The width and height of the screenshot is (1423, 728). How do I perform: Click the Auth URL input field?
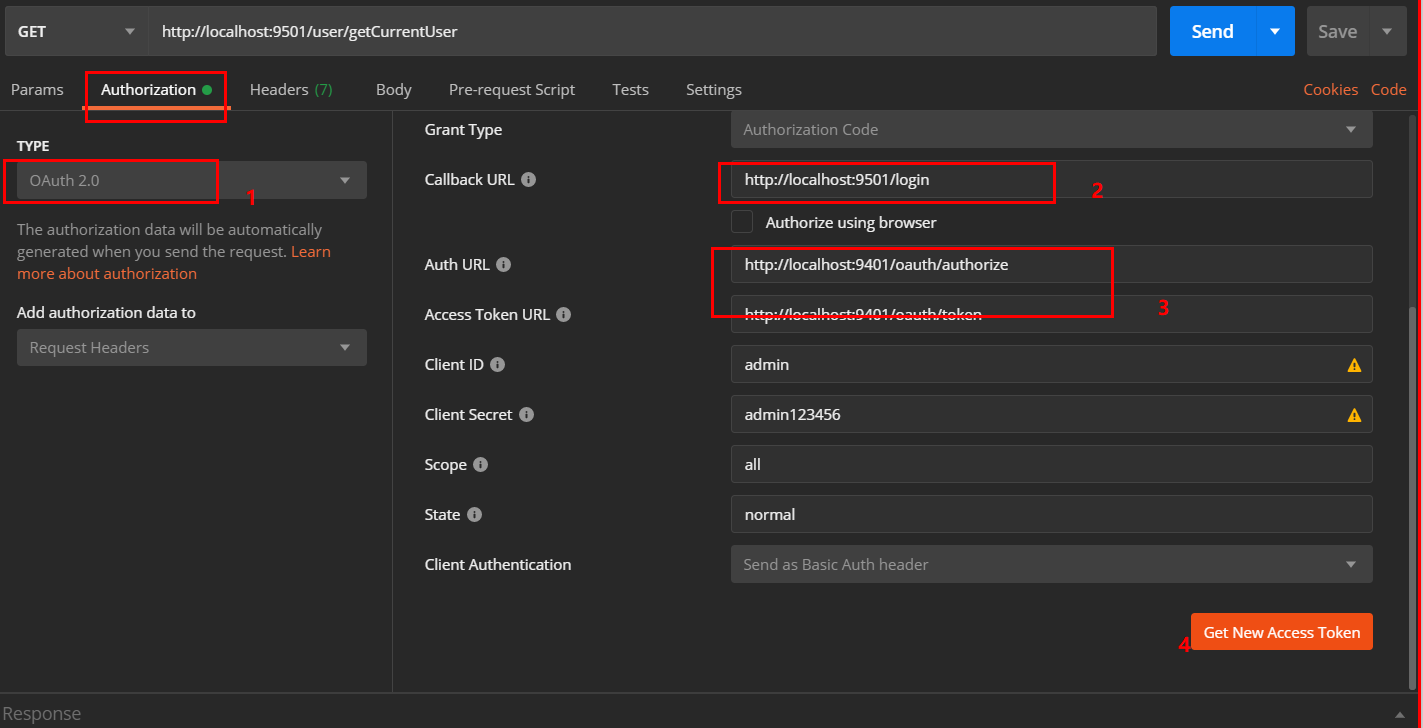coord(1052,265)
